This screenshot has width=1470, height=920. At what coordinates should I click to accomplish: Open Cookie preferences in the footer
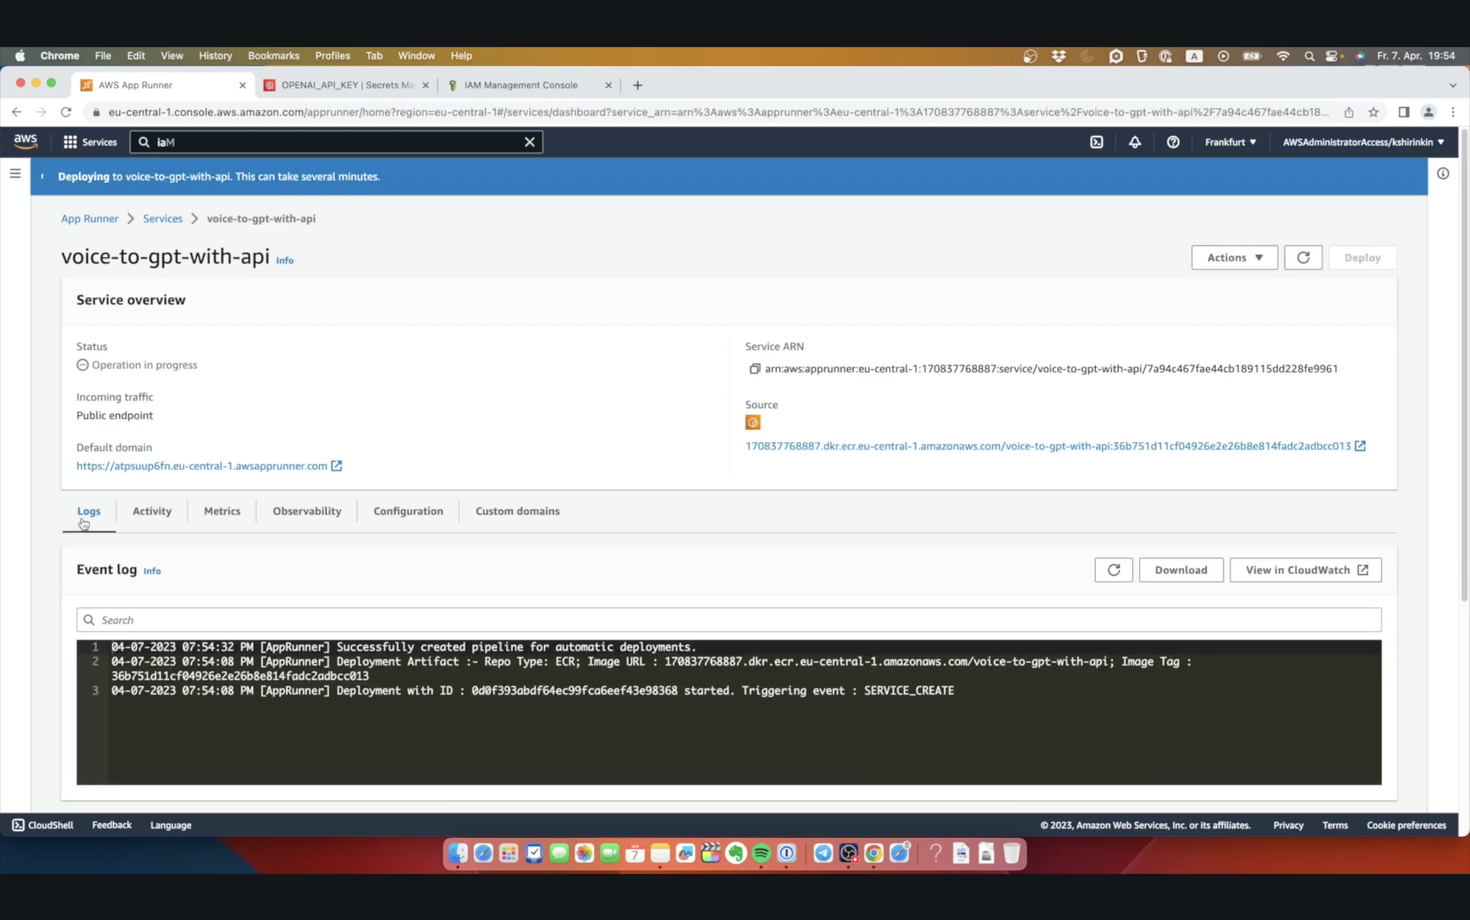point(1406,825)
